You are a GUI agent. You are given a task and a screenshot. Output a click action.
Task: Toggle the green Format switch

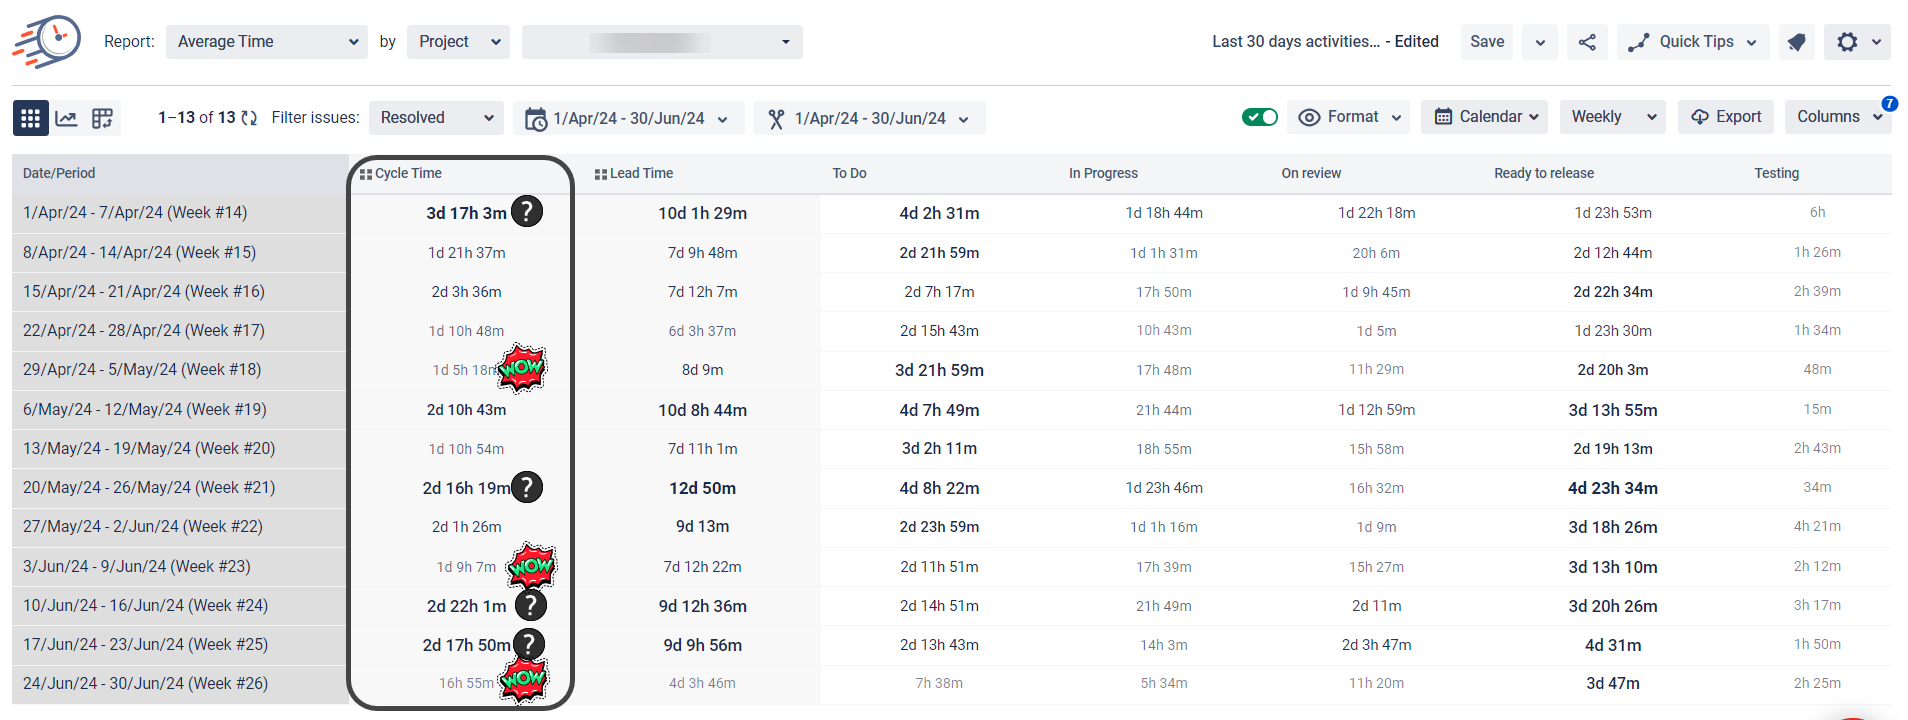click(1259, 117)
